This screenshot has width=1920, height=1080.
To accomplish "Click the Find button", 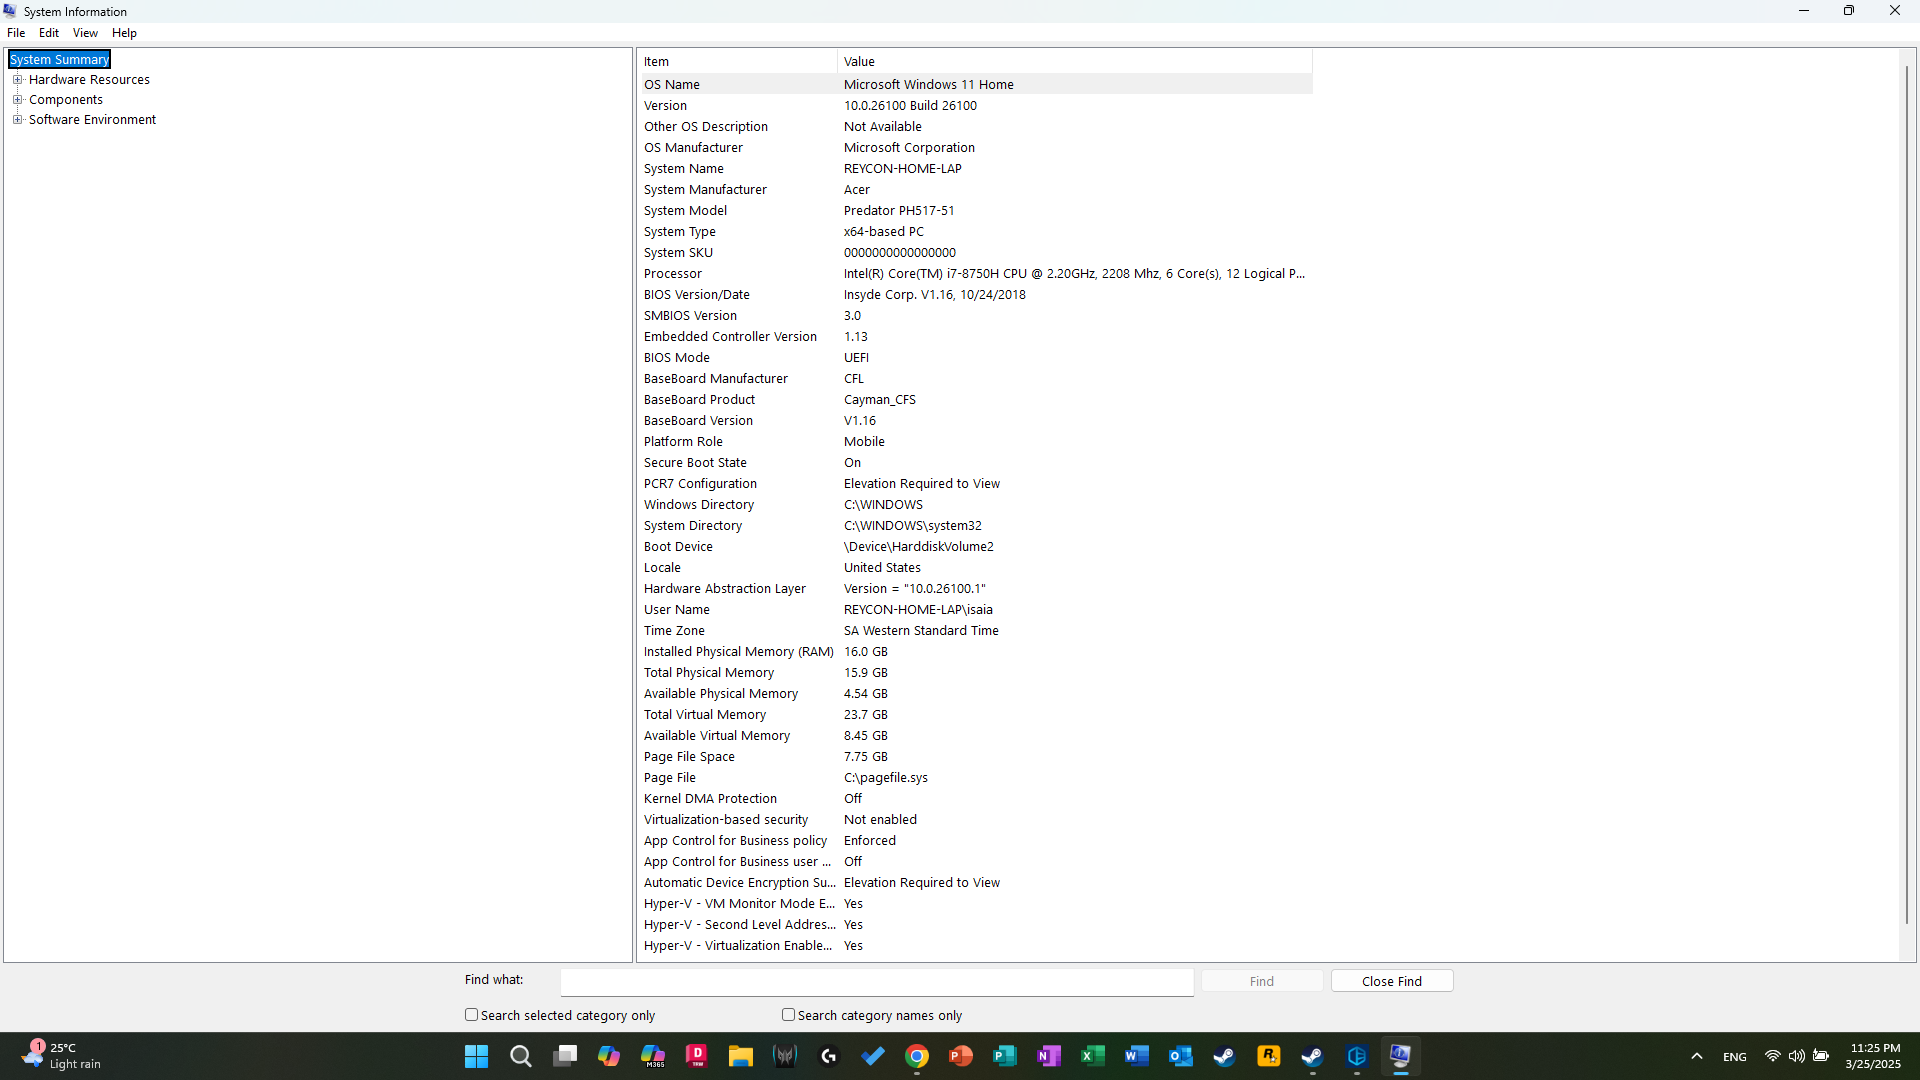I will (1262, 981).
